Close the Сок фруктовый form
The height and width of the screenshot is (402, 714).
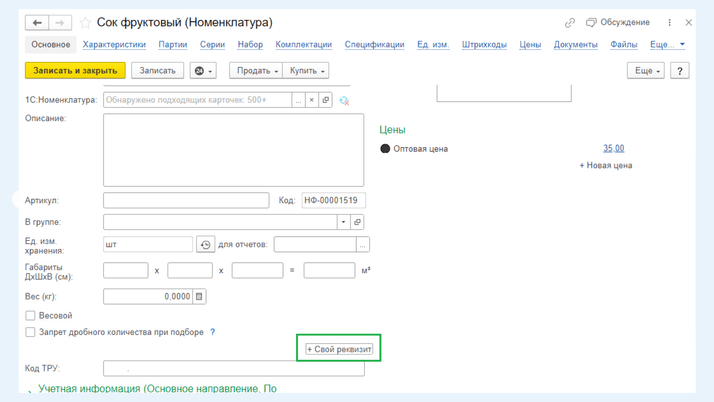[x=688, y=22]
